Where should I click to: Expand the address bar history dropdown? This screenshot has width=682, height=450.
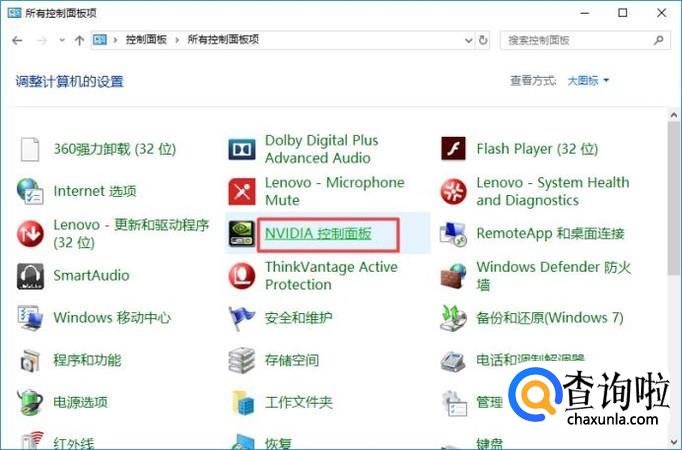coord(468,40)
